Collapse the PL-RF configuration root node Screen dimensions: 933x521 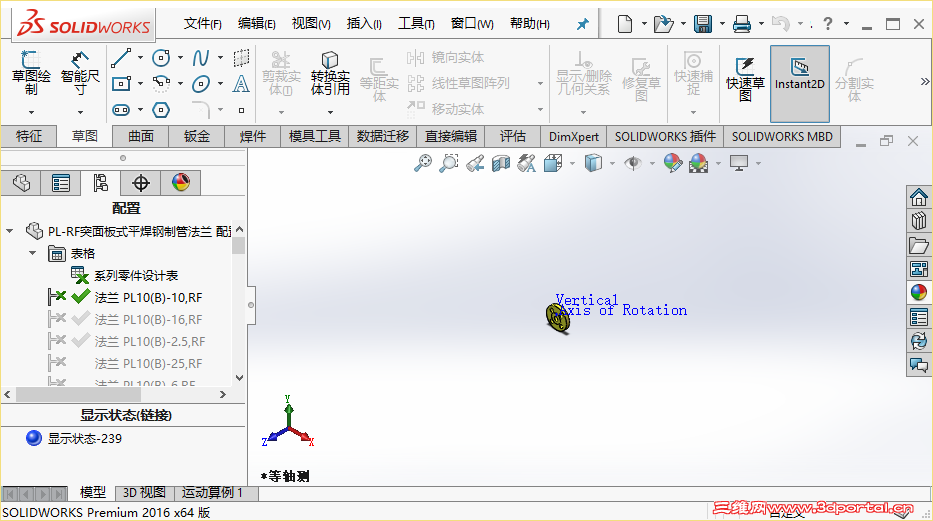click(x=10, y=231)
